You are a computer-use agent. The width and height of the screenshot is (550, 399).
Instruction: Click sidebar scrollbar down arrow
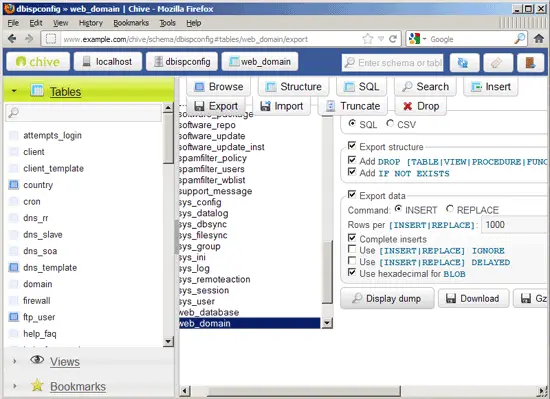click(168, 341)
